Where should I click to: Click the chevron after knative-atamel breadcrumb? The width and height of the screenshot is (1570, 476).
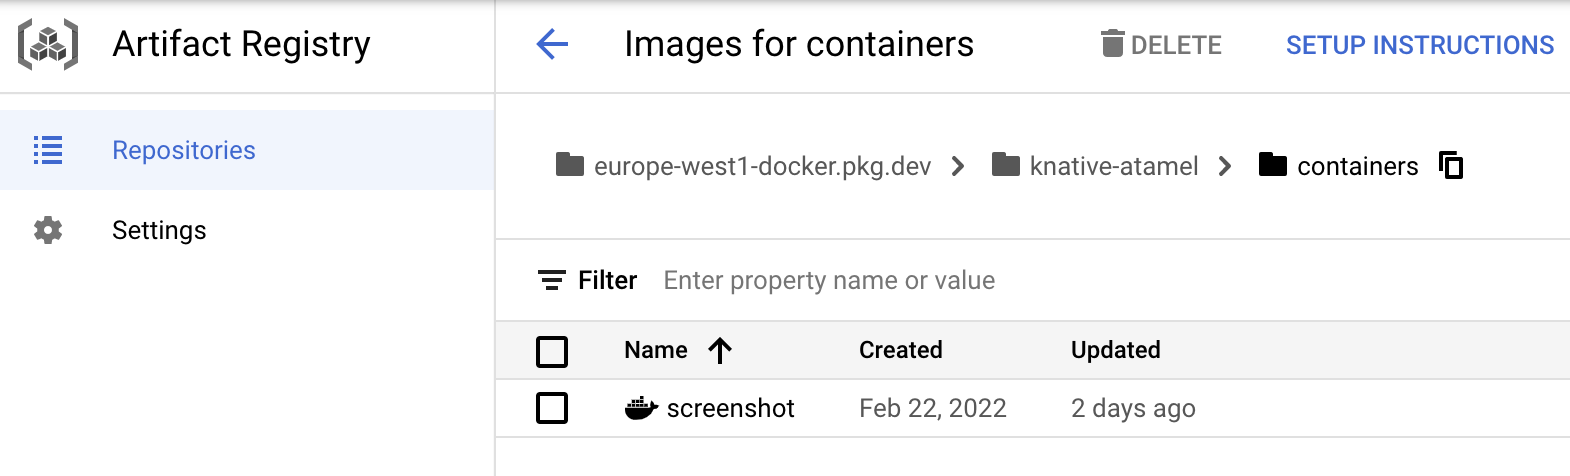[x=1225, y=166]
